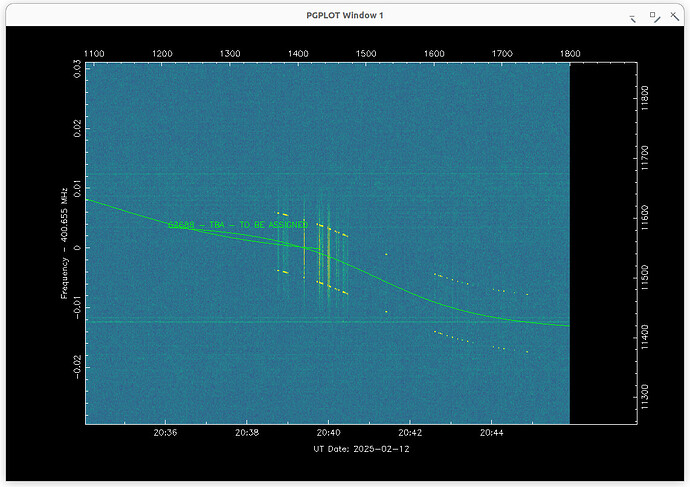Click the green satellite label '62688 – TBA'
690x487 pixels.
238,225
